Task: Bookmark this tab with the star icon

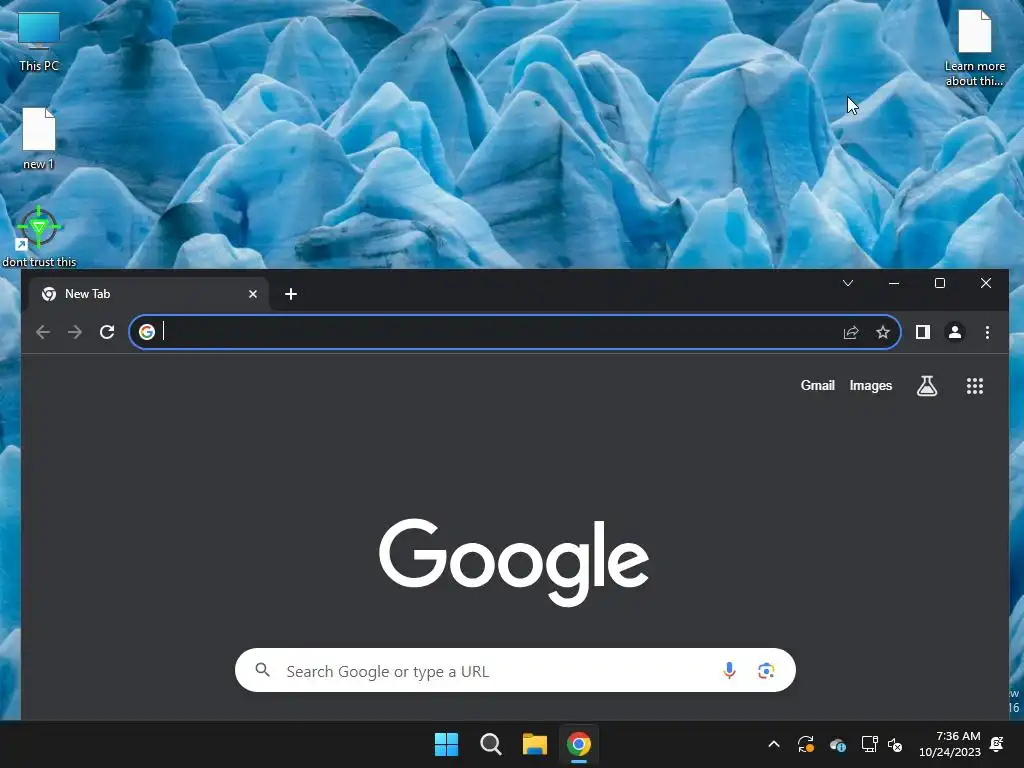Action: point(883,332)
